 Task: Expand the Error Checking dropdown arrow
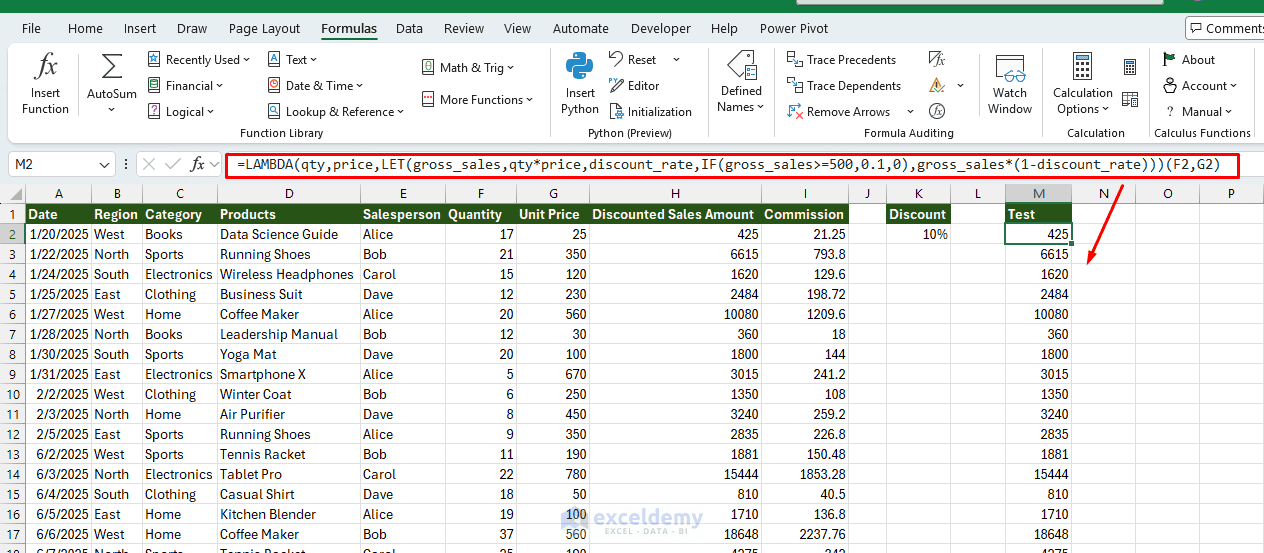961,86
